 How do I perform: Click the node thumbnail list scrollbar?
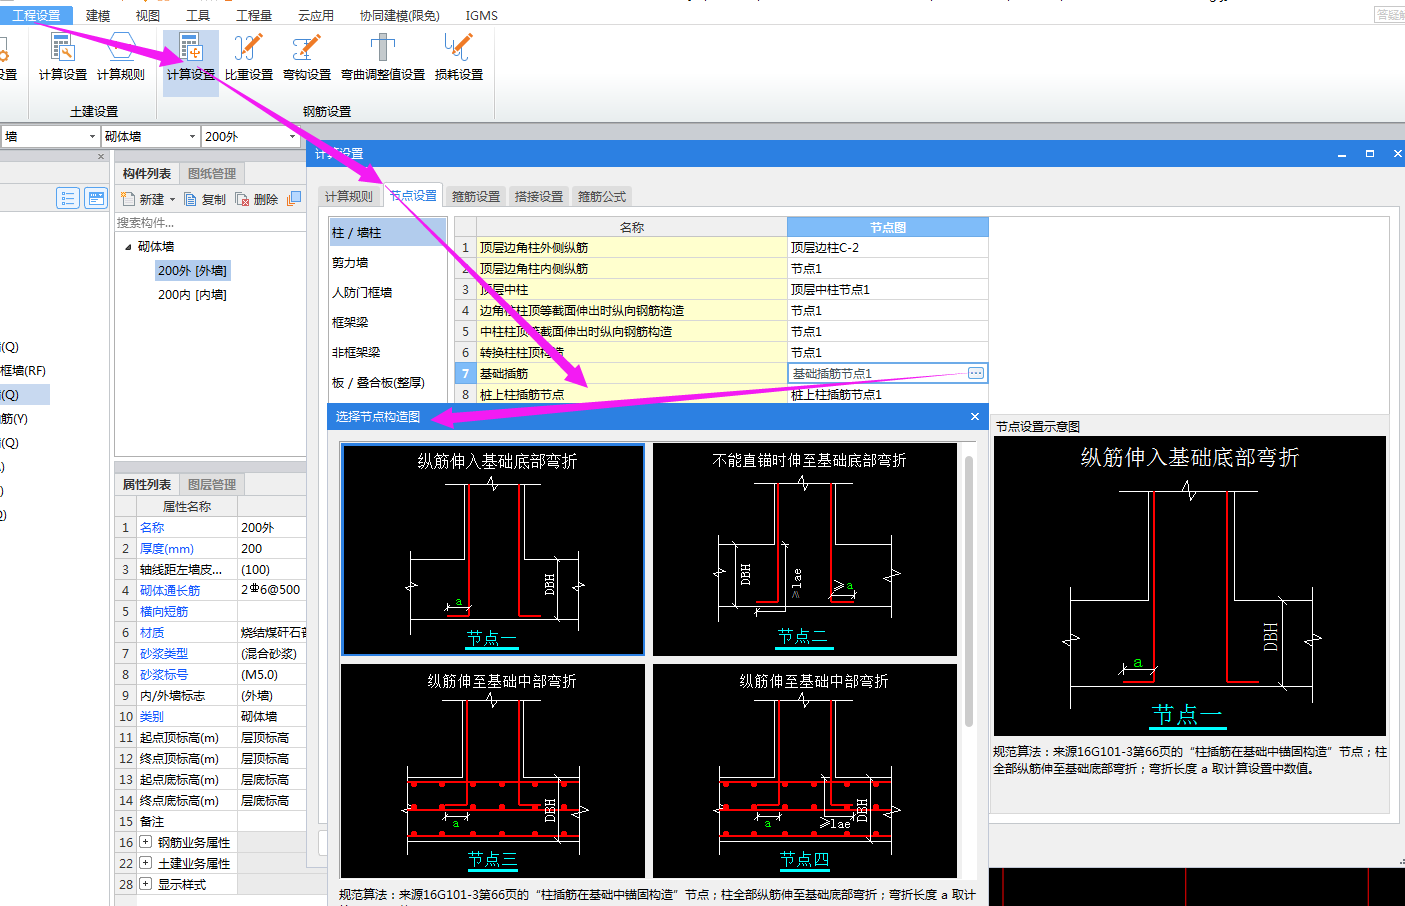point(968,590)
